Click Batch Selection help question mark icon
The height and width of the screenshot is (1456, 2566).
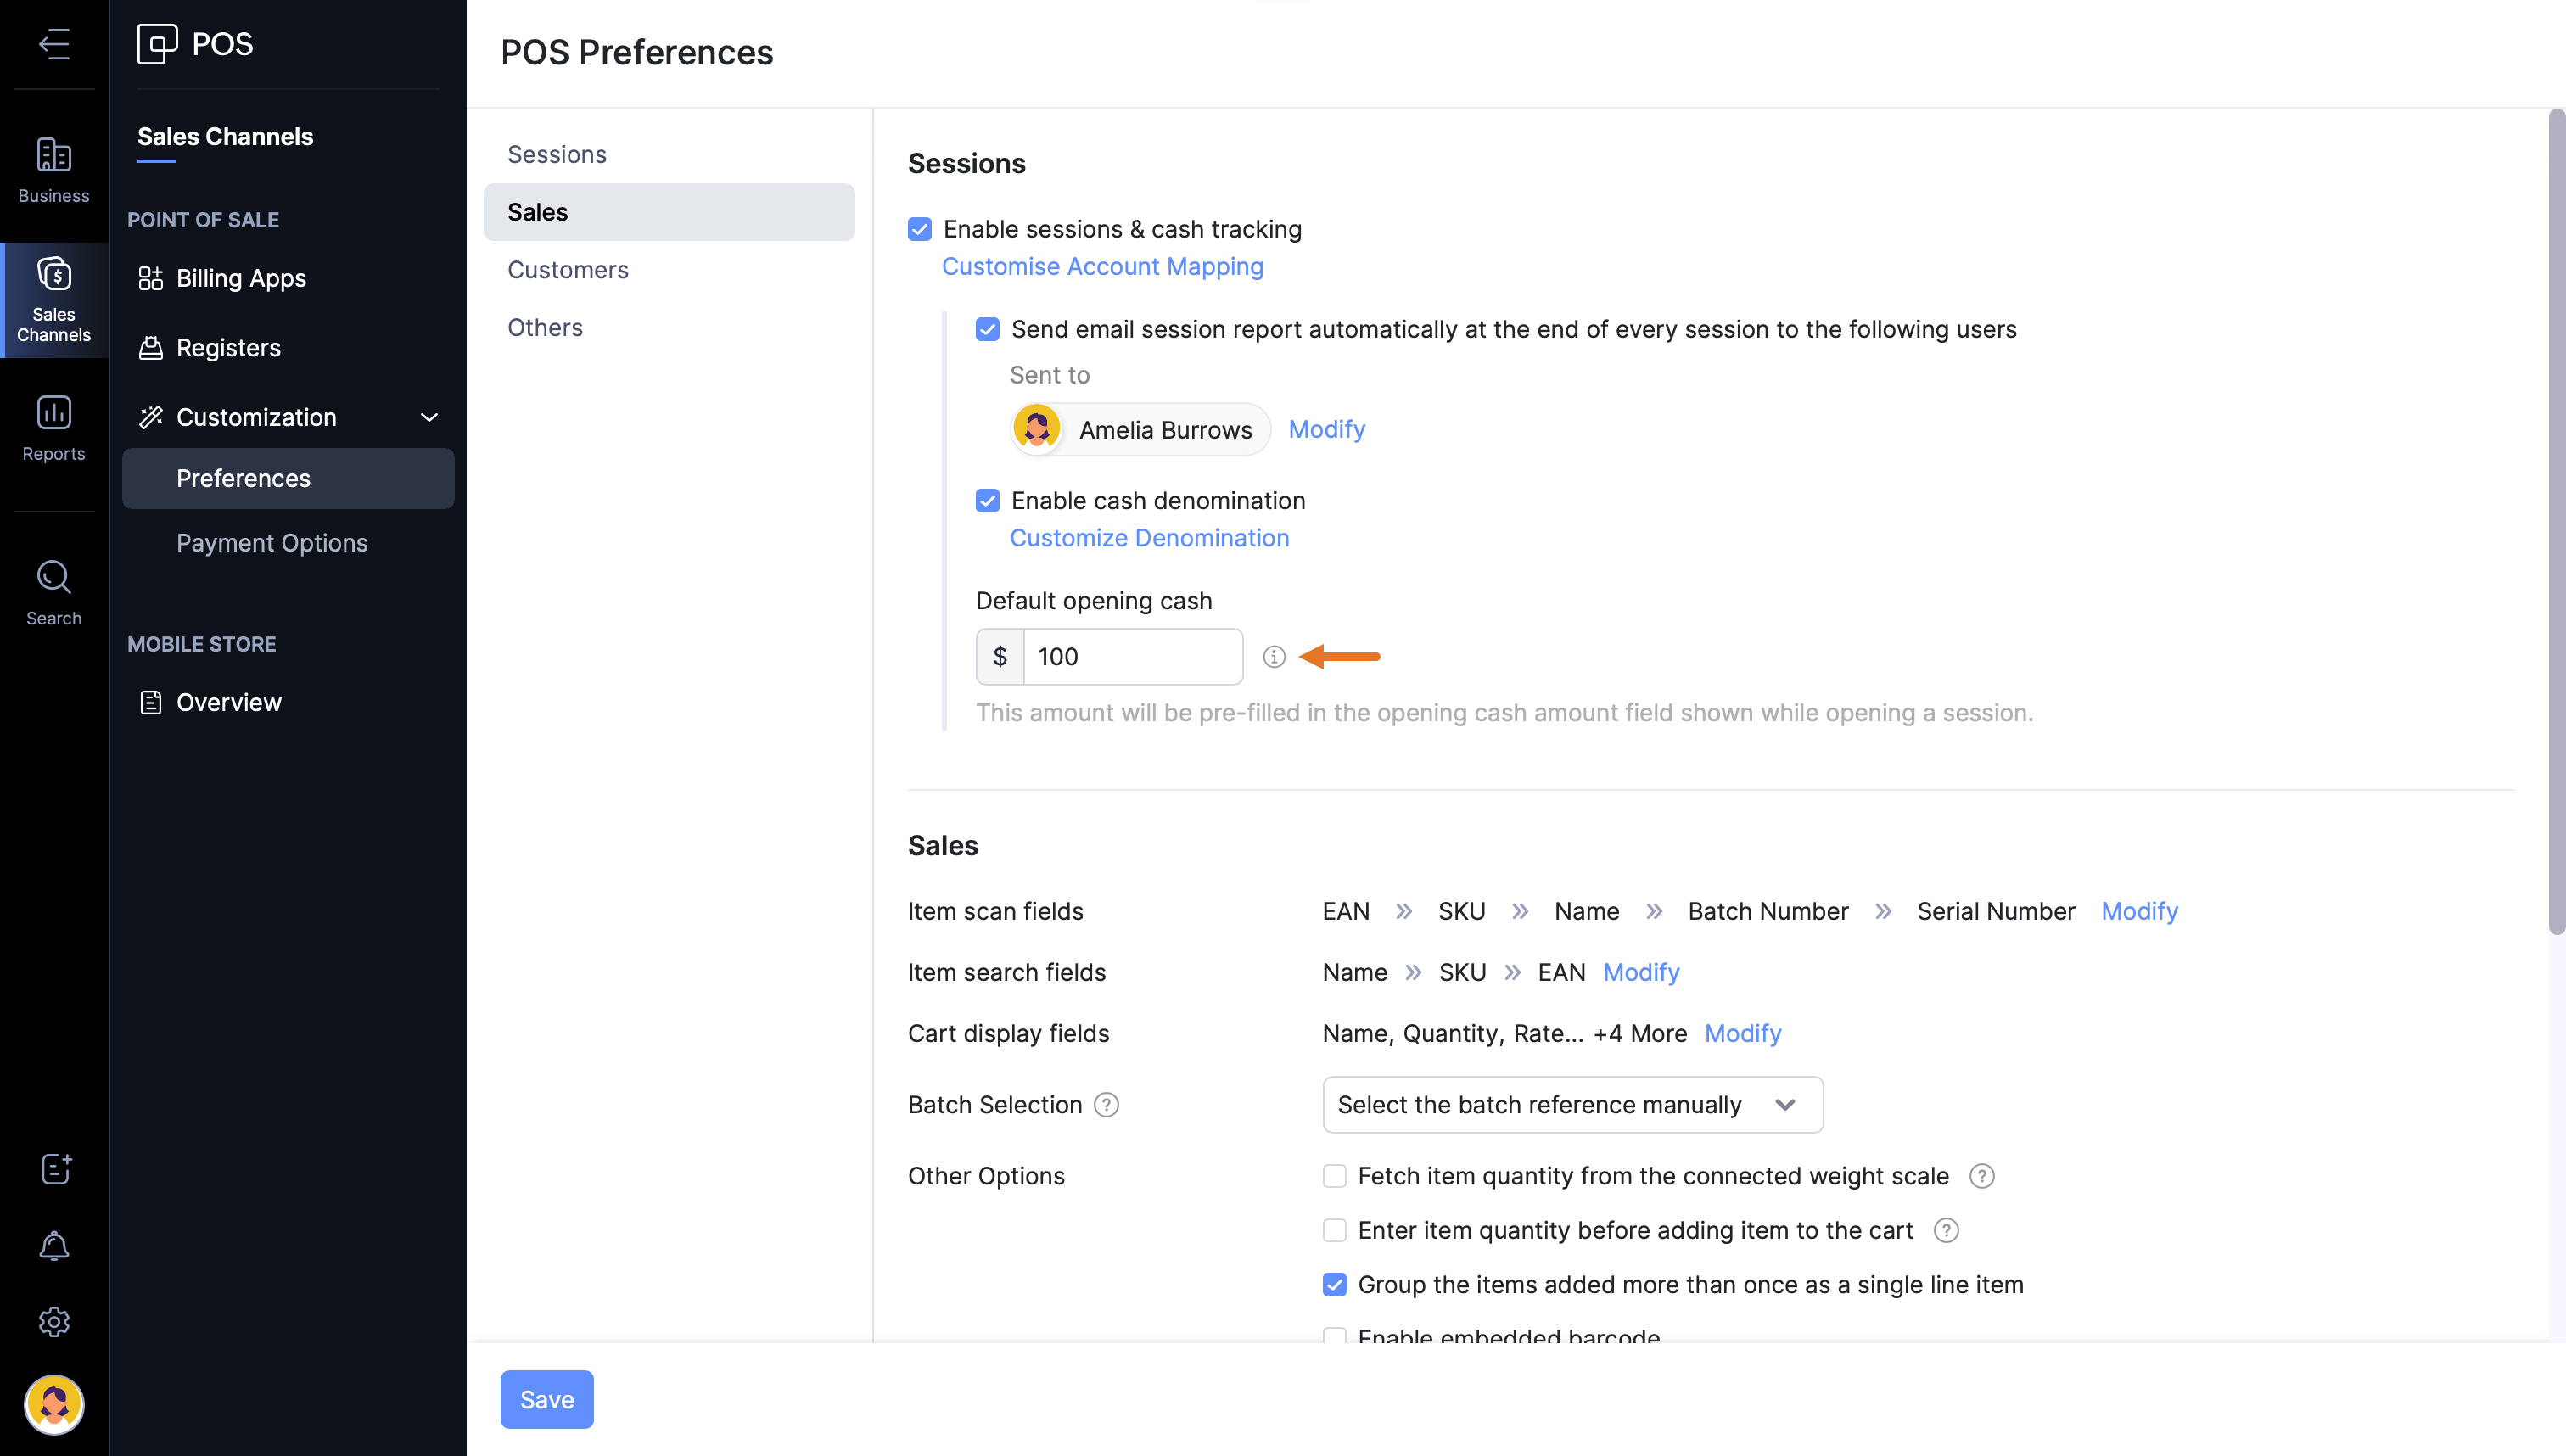[1106, 1105]
